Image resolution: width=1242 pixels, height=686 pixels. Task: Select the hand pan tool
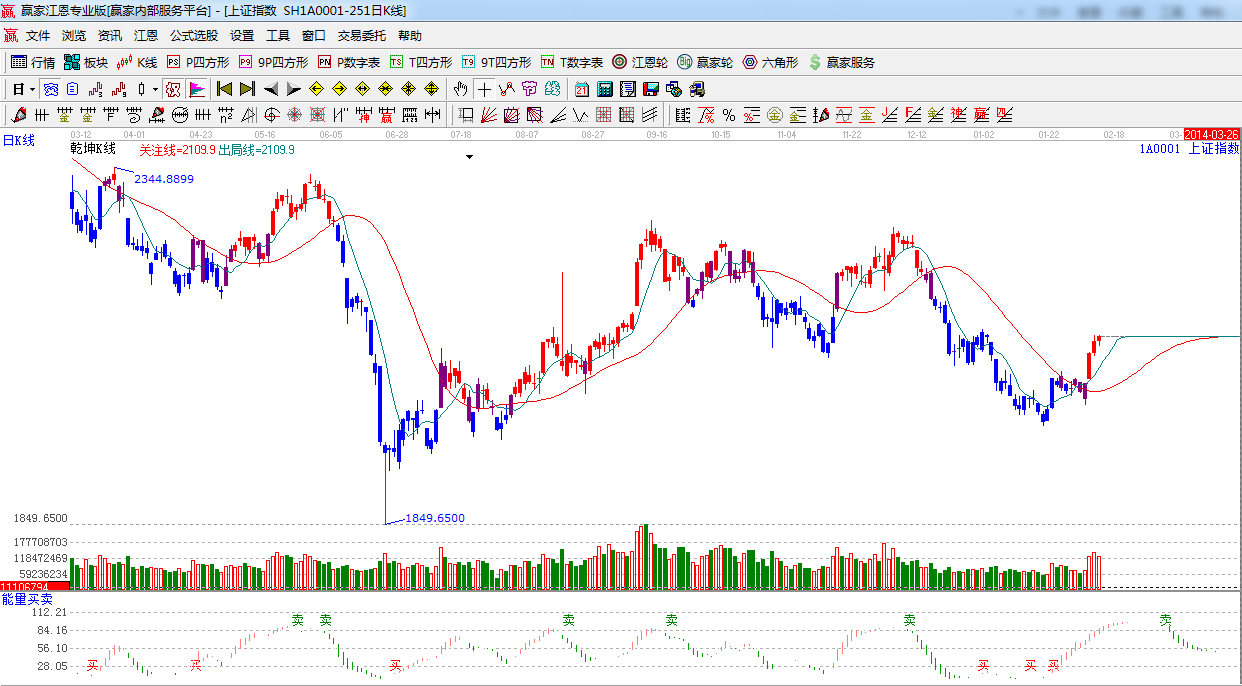coord(461,89)
